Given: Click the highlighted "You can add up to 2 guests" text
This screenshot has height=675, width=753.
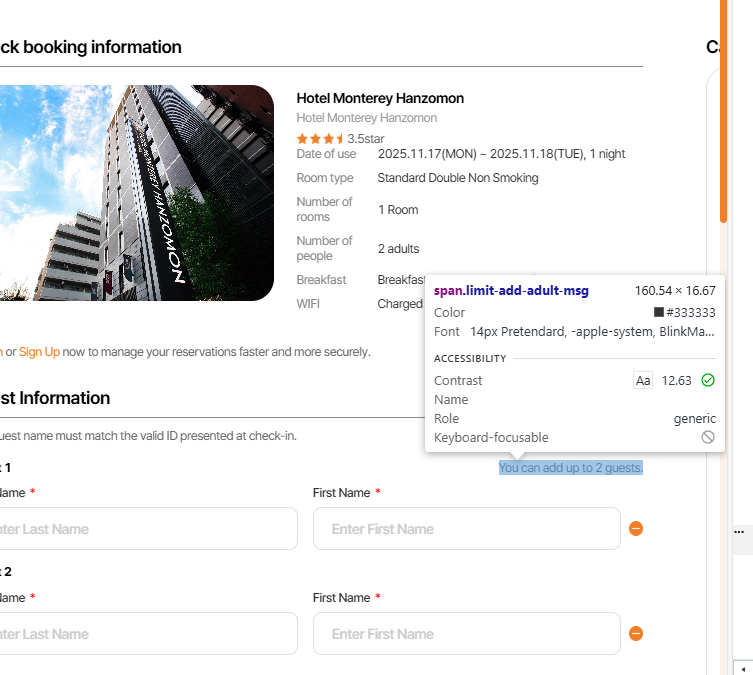Looking at the screenshot, I should pyautogui.click(x=571, y=468).
